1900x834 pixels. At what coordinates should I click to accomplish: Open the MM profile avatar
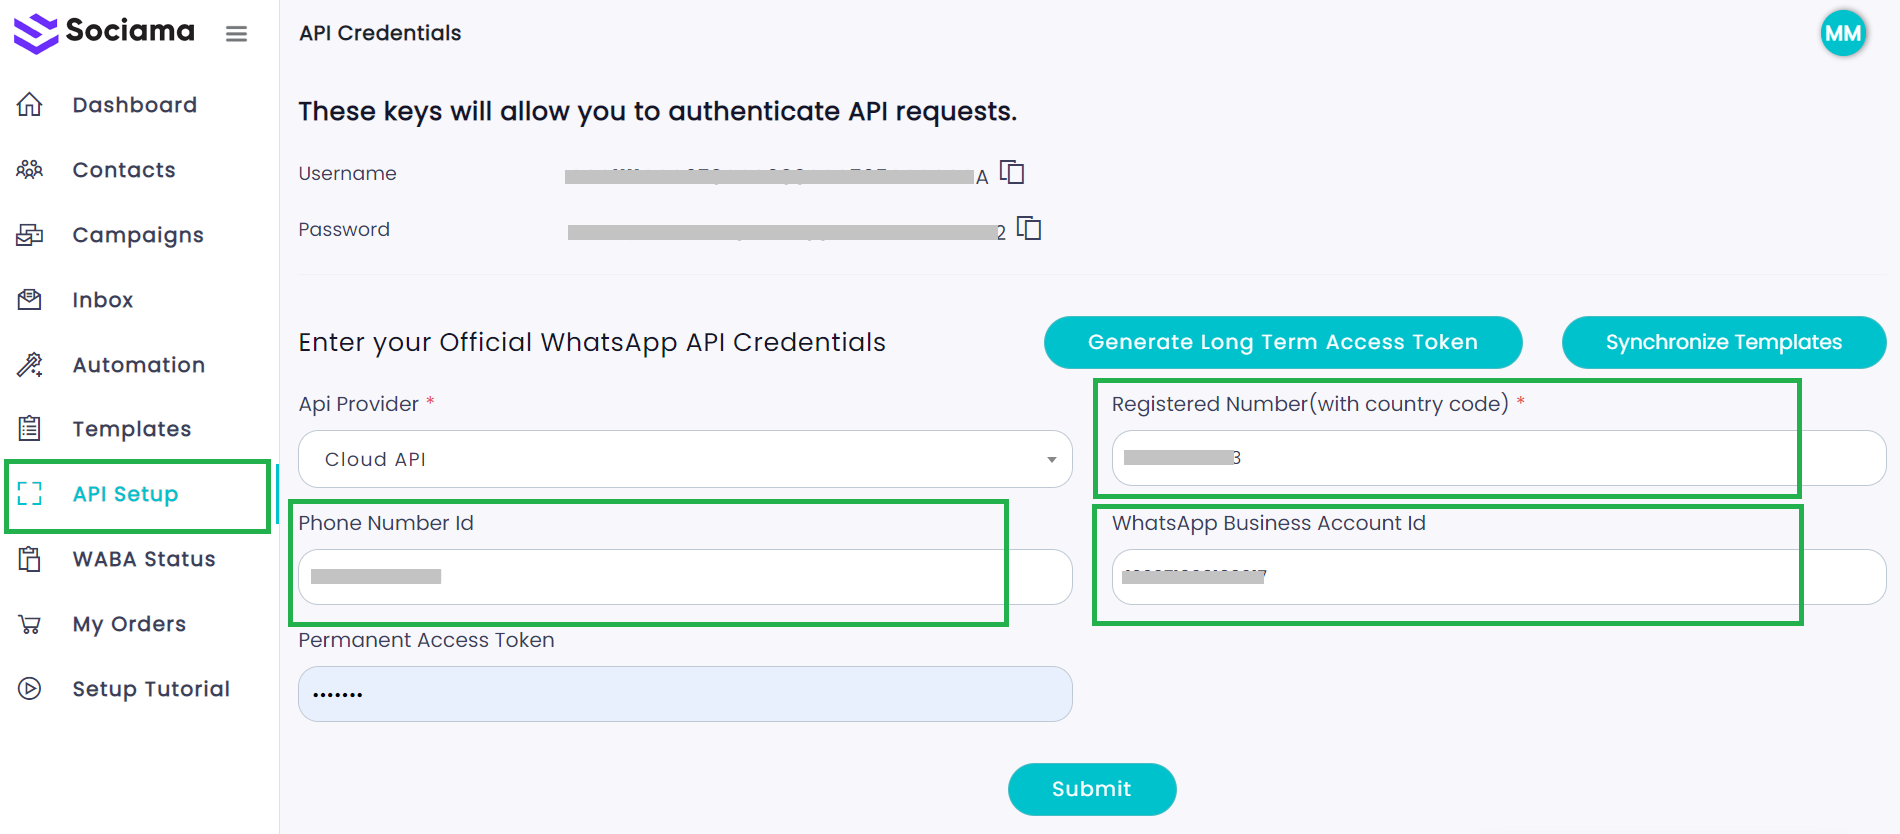point(1842,33)
